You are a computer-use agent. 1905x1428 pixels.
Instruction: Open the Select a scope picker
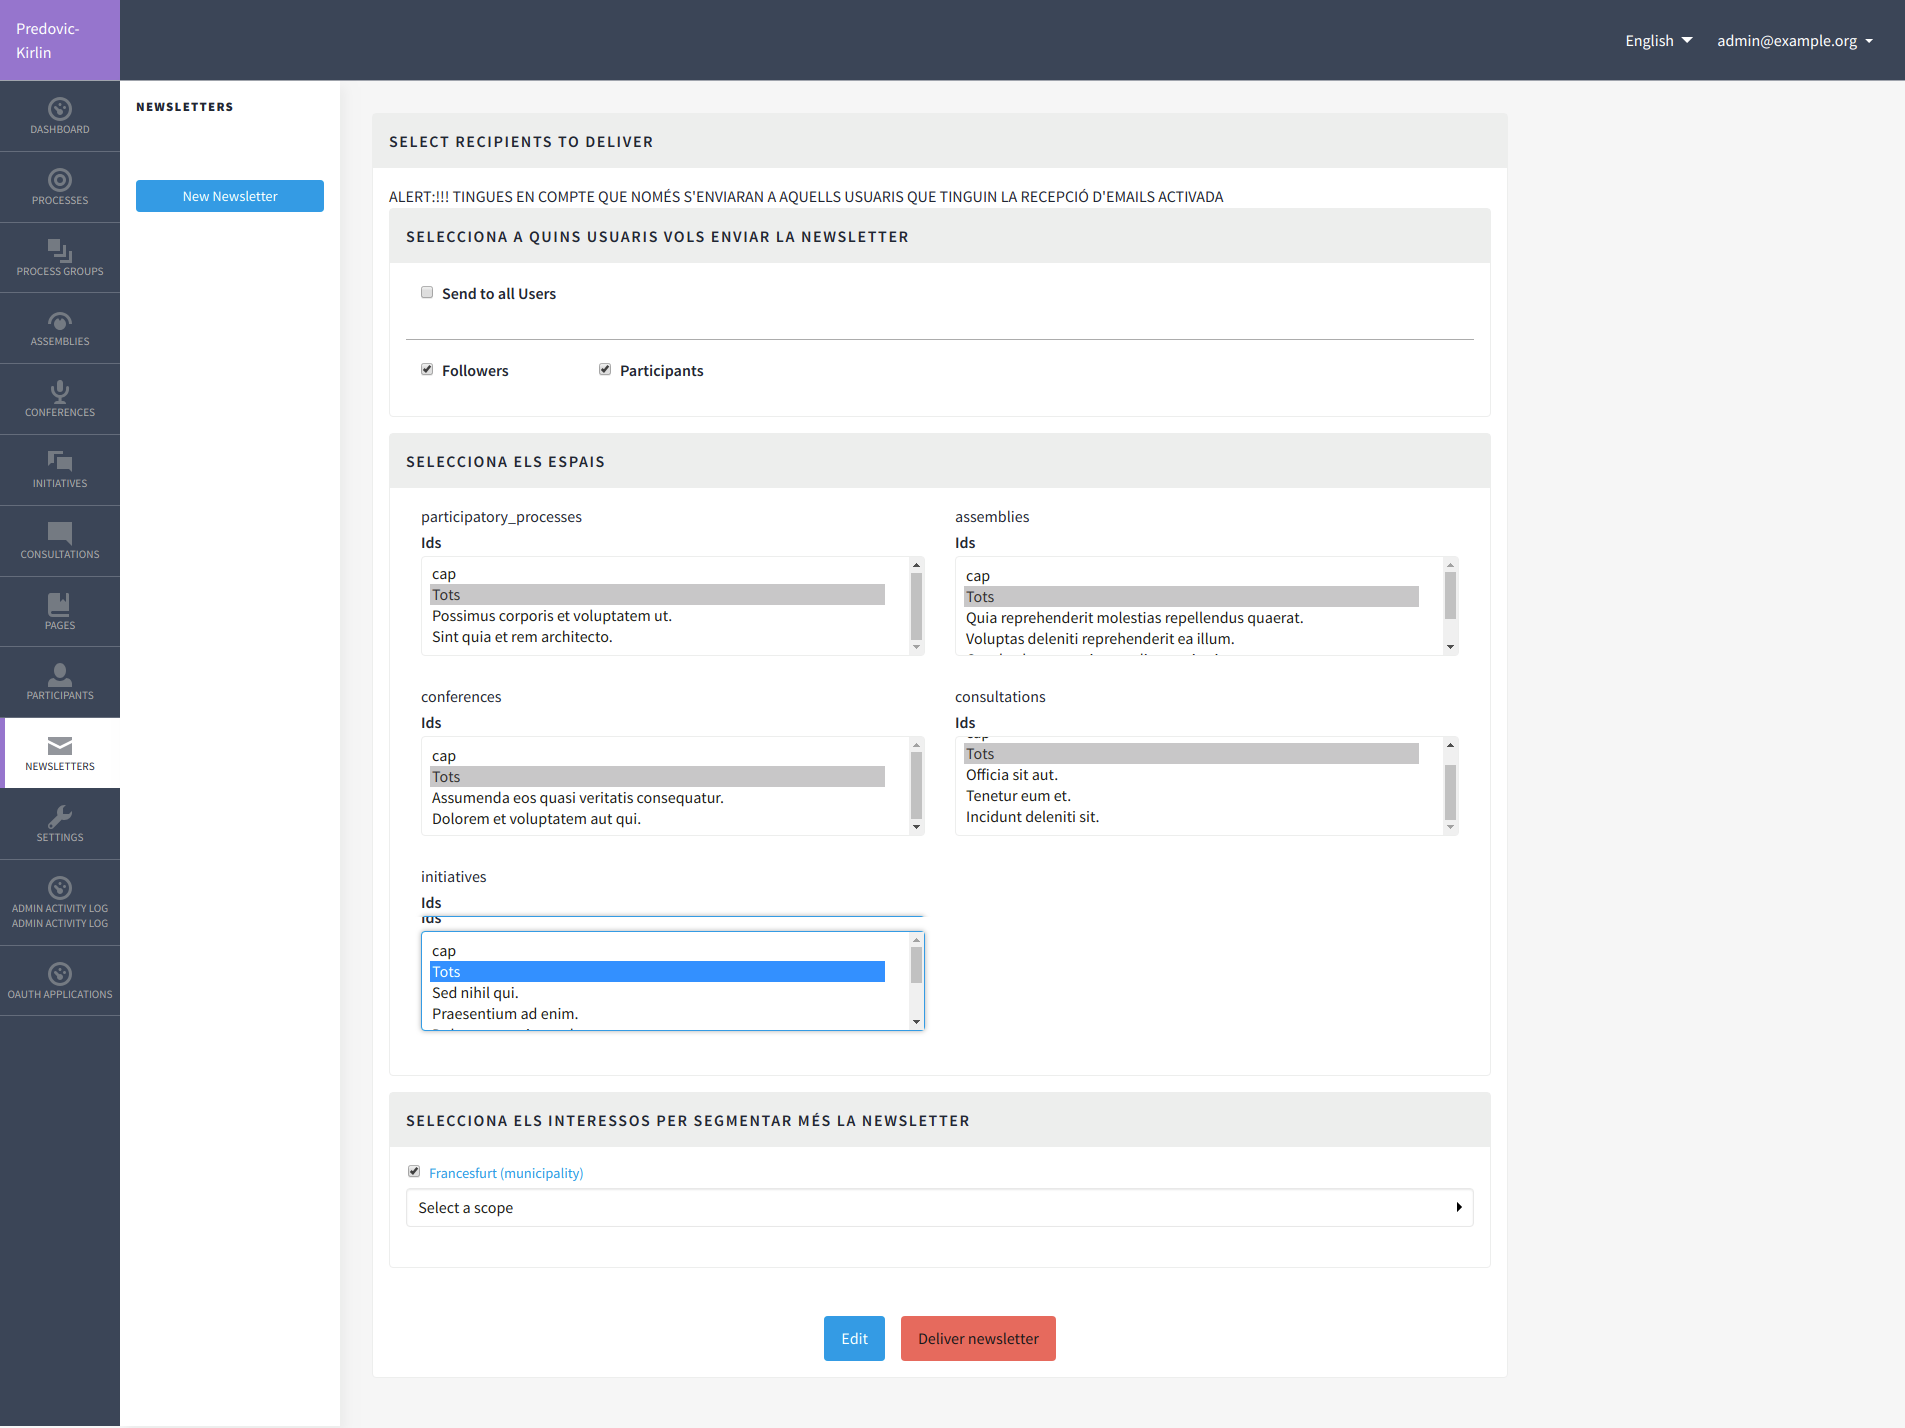click(x=940, y=1208)
